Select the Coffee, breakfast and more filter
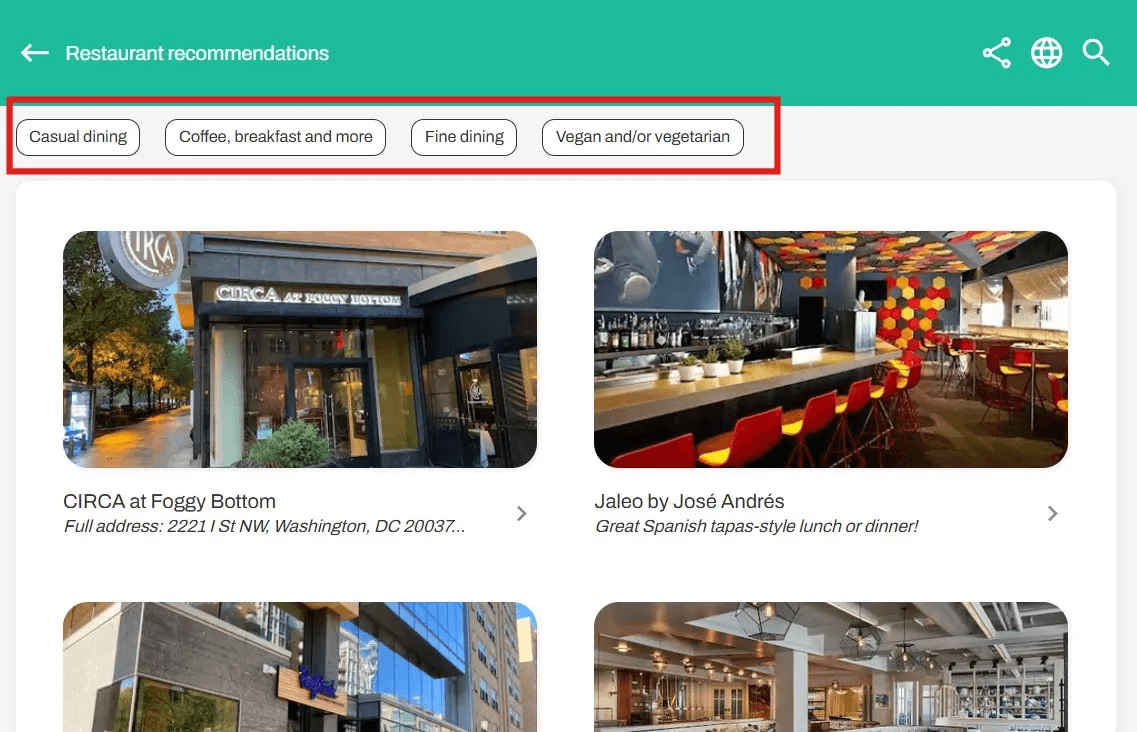This screenshot has width=1137, height=732. click(276, 137)
